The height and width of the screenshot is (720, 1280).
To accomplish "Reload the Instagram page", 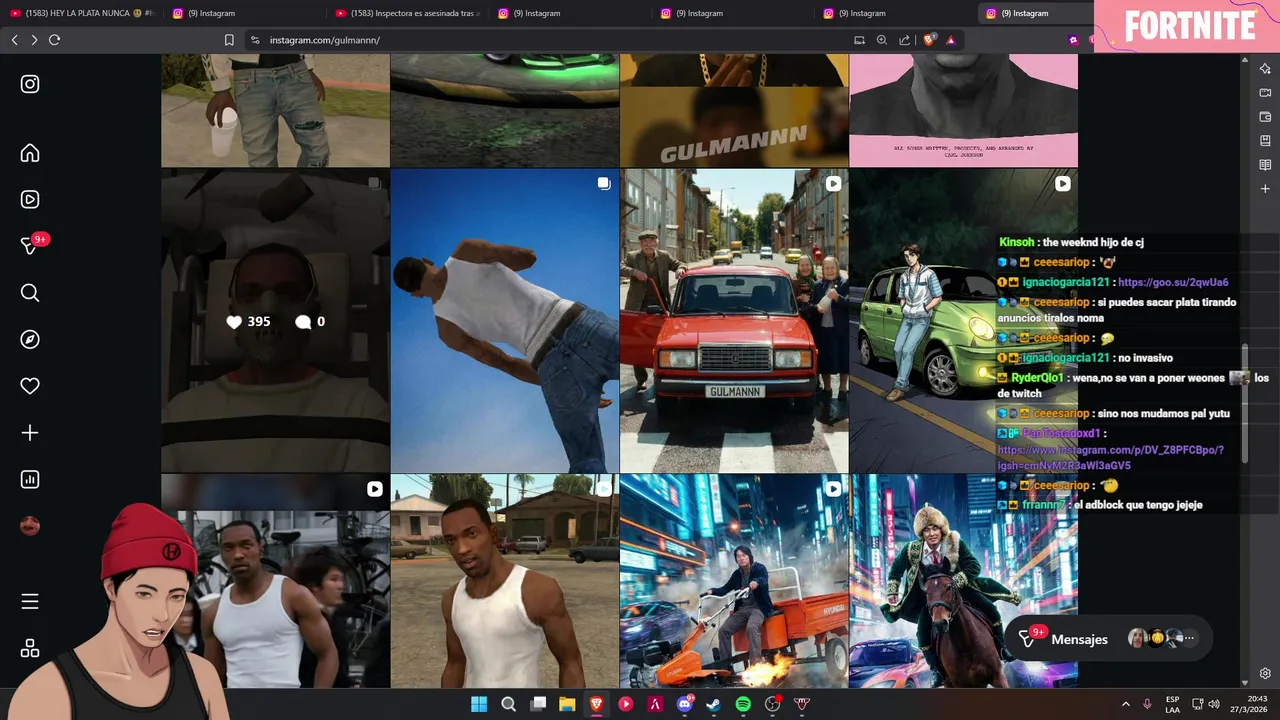I will (54, 40).
